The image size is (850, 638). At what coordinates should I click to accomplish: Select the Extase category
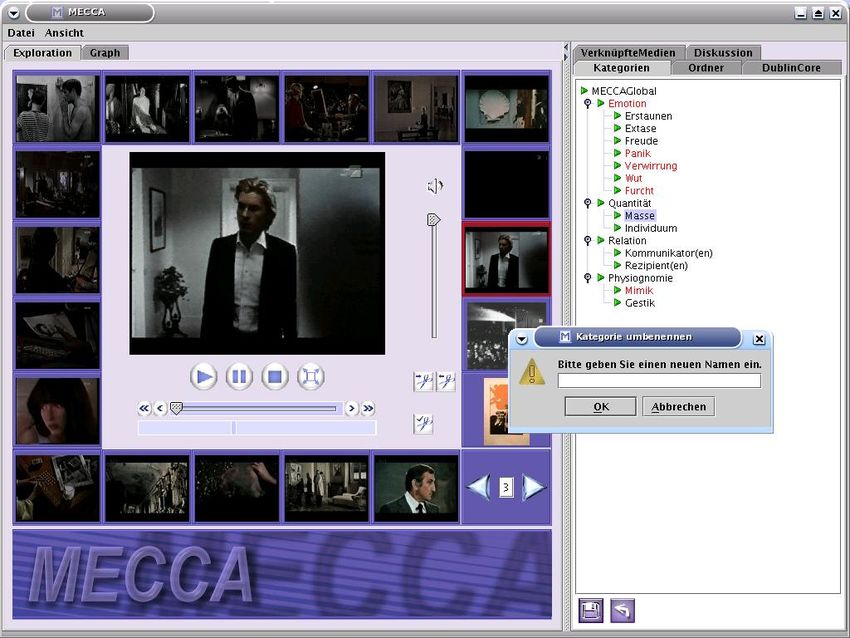click(x=640, y=128)
